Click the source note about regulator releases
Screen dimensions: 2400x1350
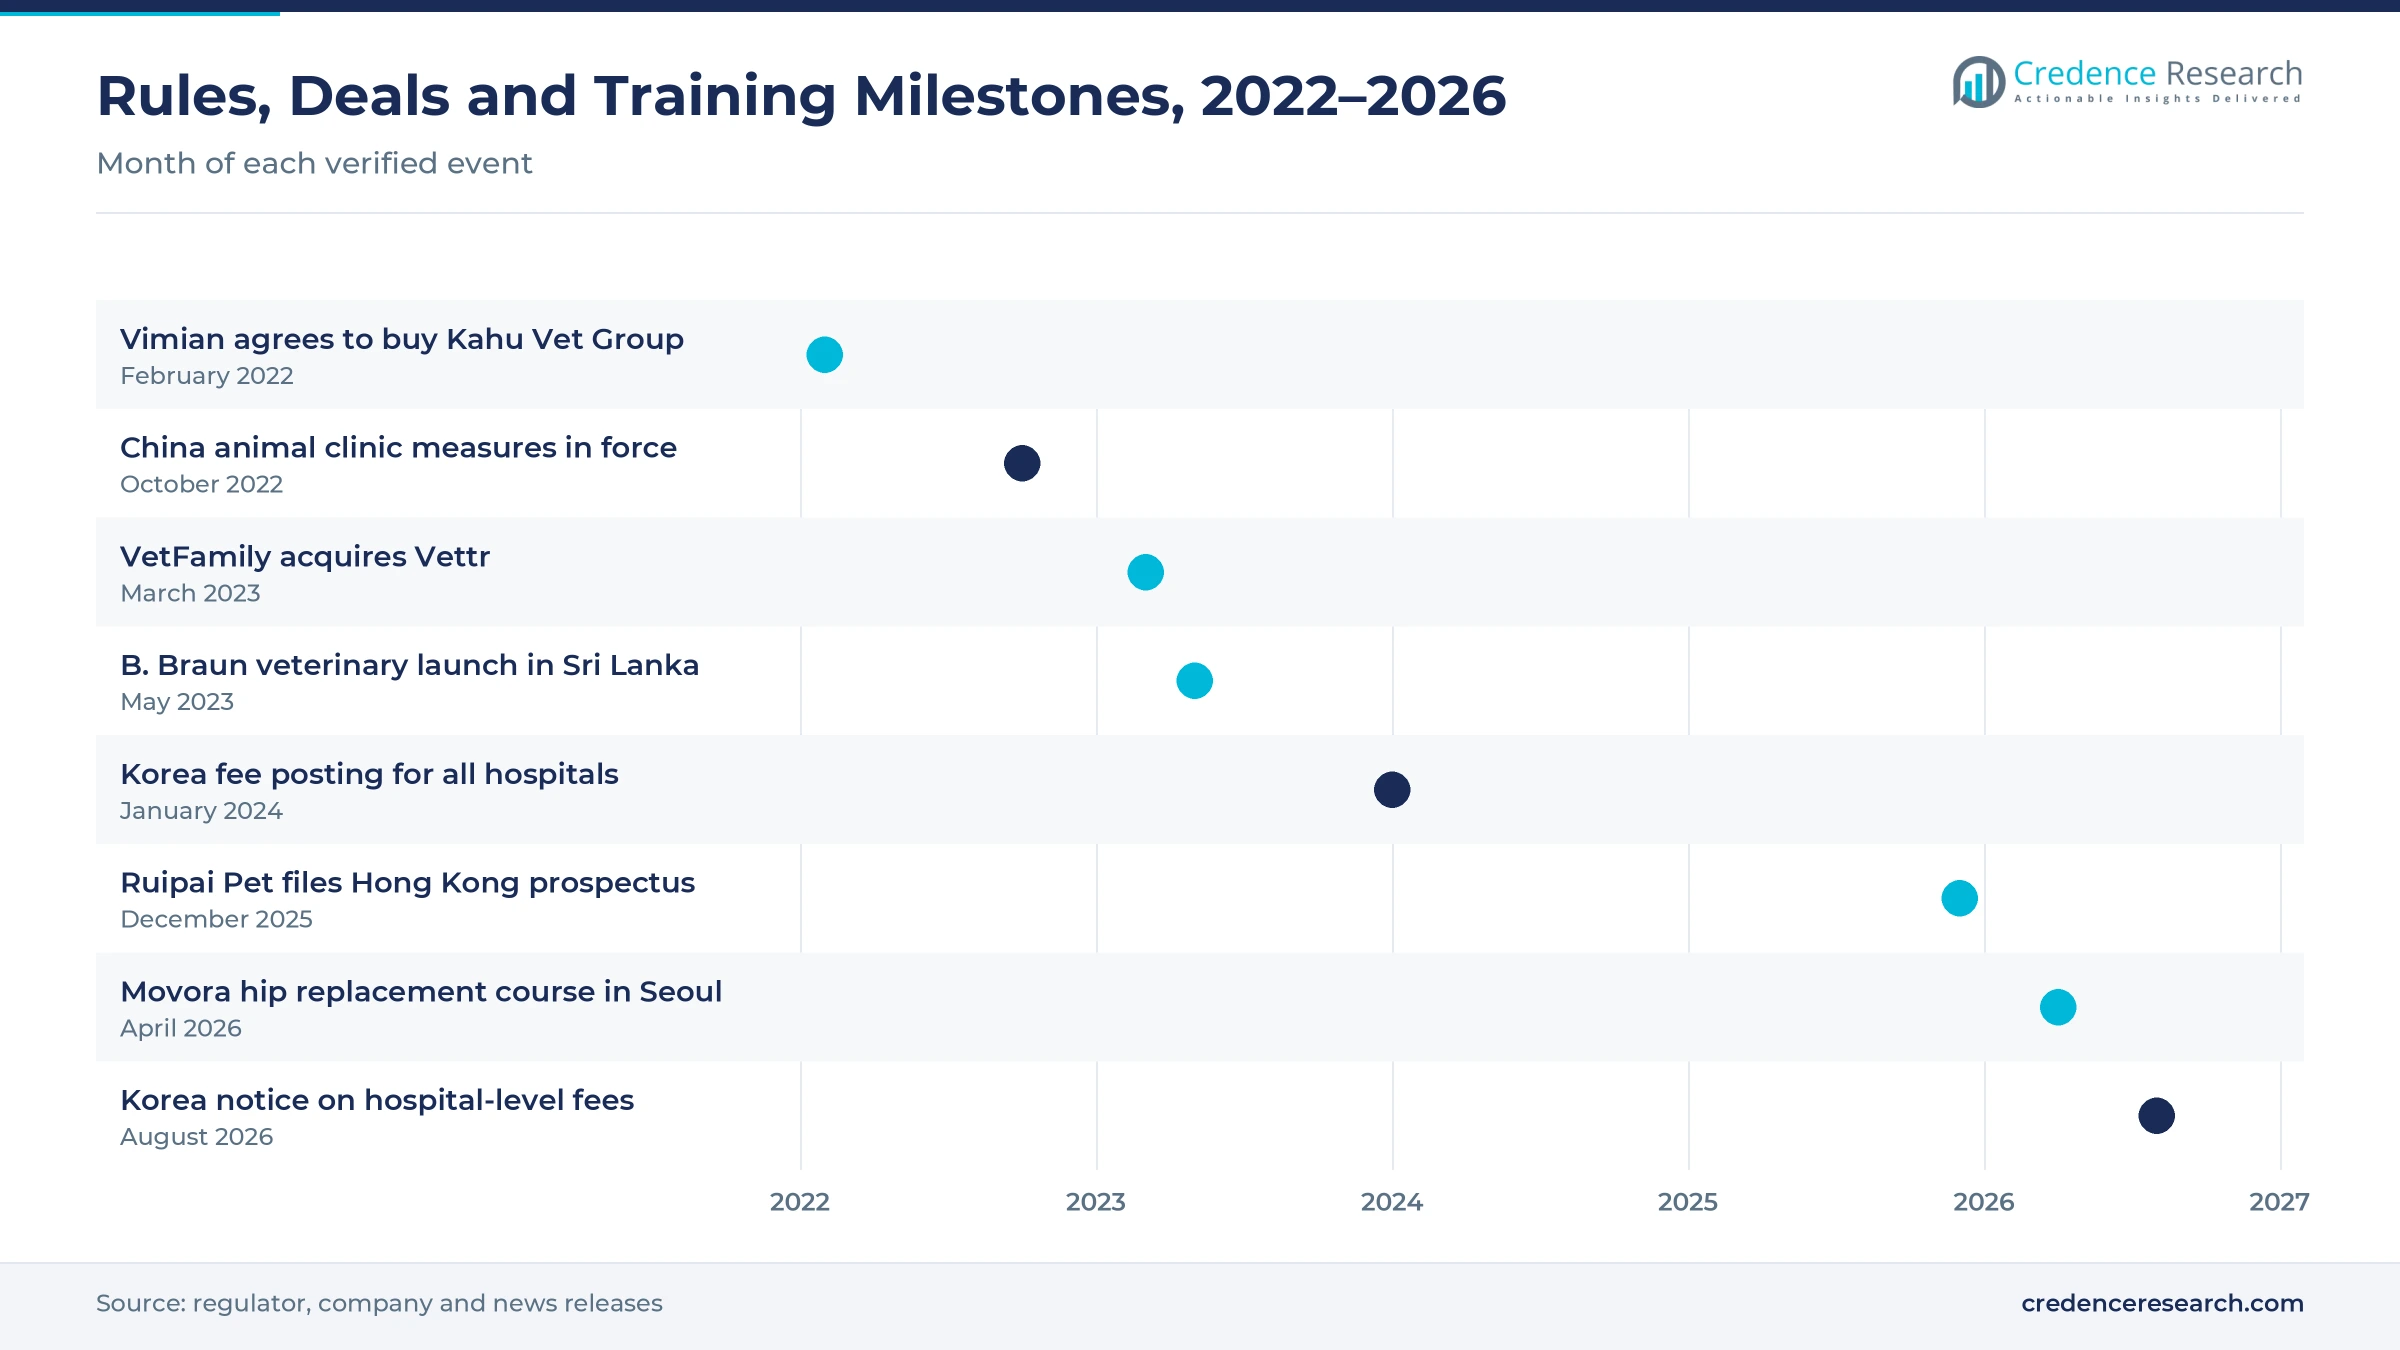coord(379,1303)
